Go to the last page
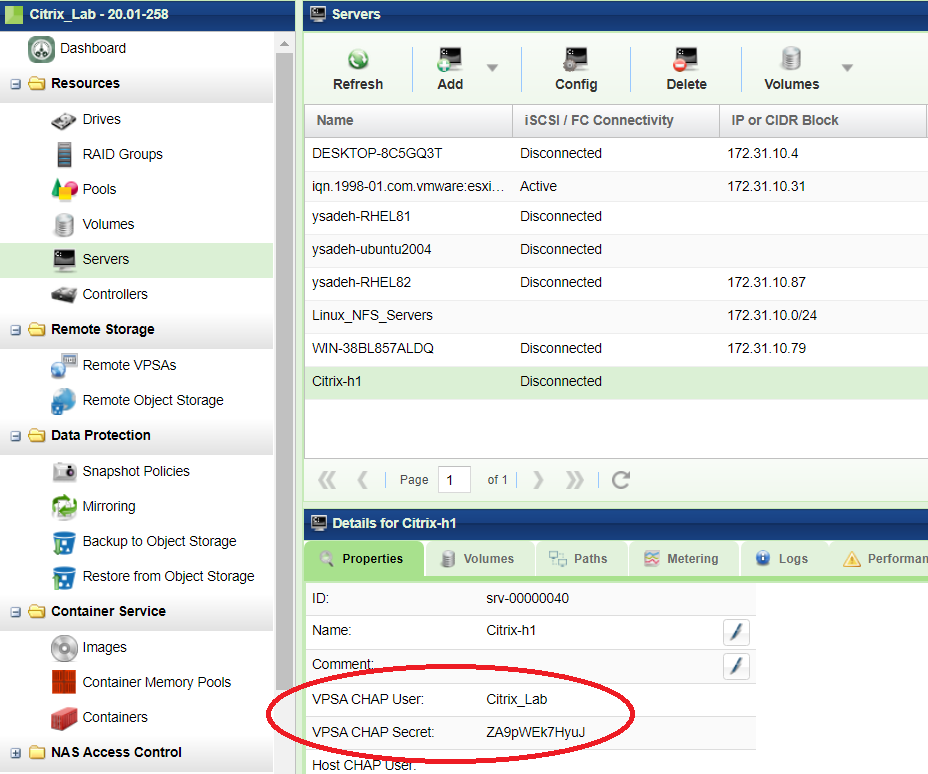The image size is (928, 774). tap(574, 480)
